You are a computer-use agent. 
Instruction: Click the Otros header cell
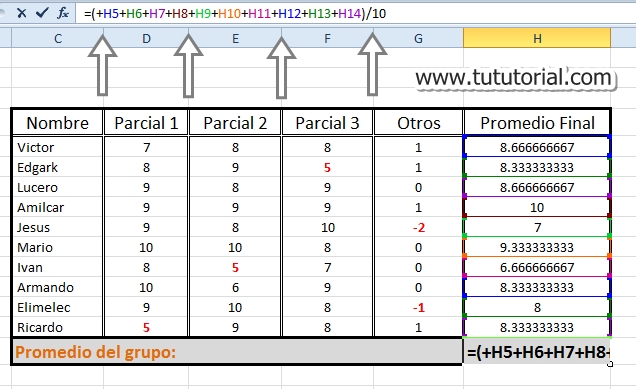point(418,123)
